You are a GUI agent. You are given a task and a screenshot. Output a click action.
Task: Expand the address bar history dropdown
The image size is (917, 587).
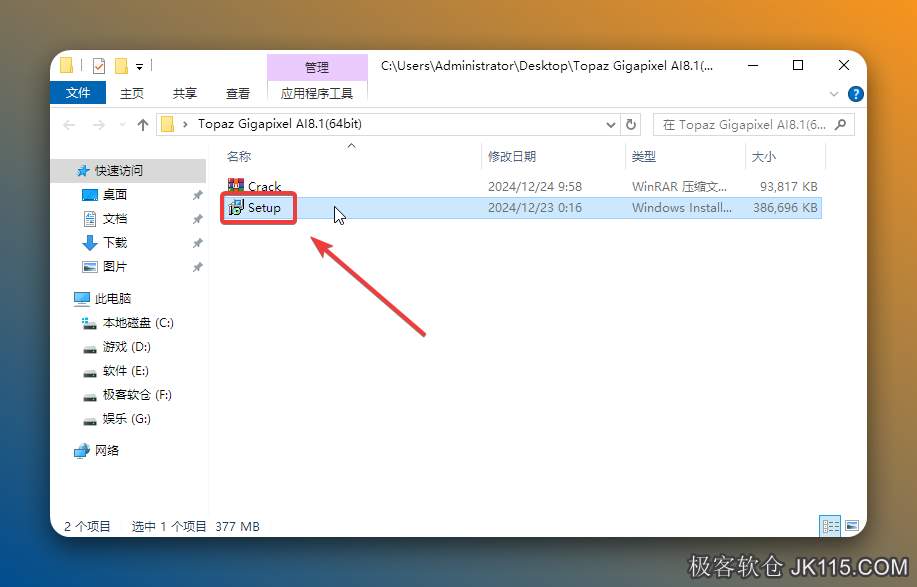(x=611, y=125)
